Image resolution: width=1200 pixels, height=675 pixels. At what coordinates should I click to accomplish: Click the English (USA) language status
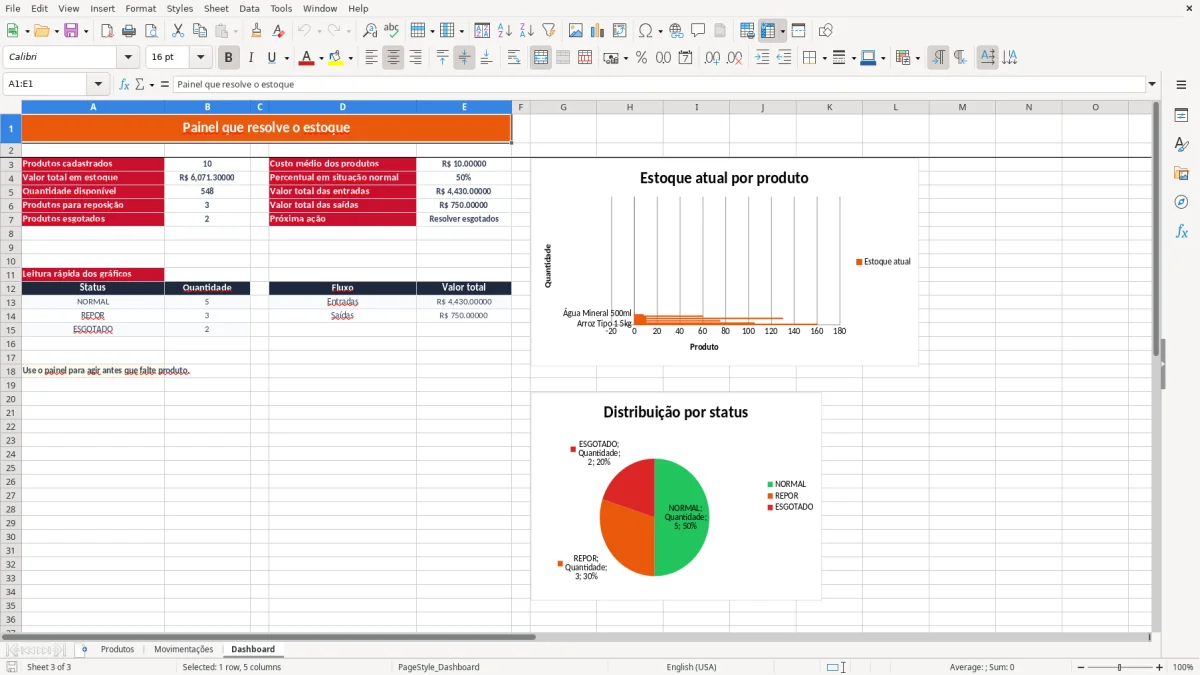[x=691, y=667]
